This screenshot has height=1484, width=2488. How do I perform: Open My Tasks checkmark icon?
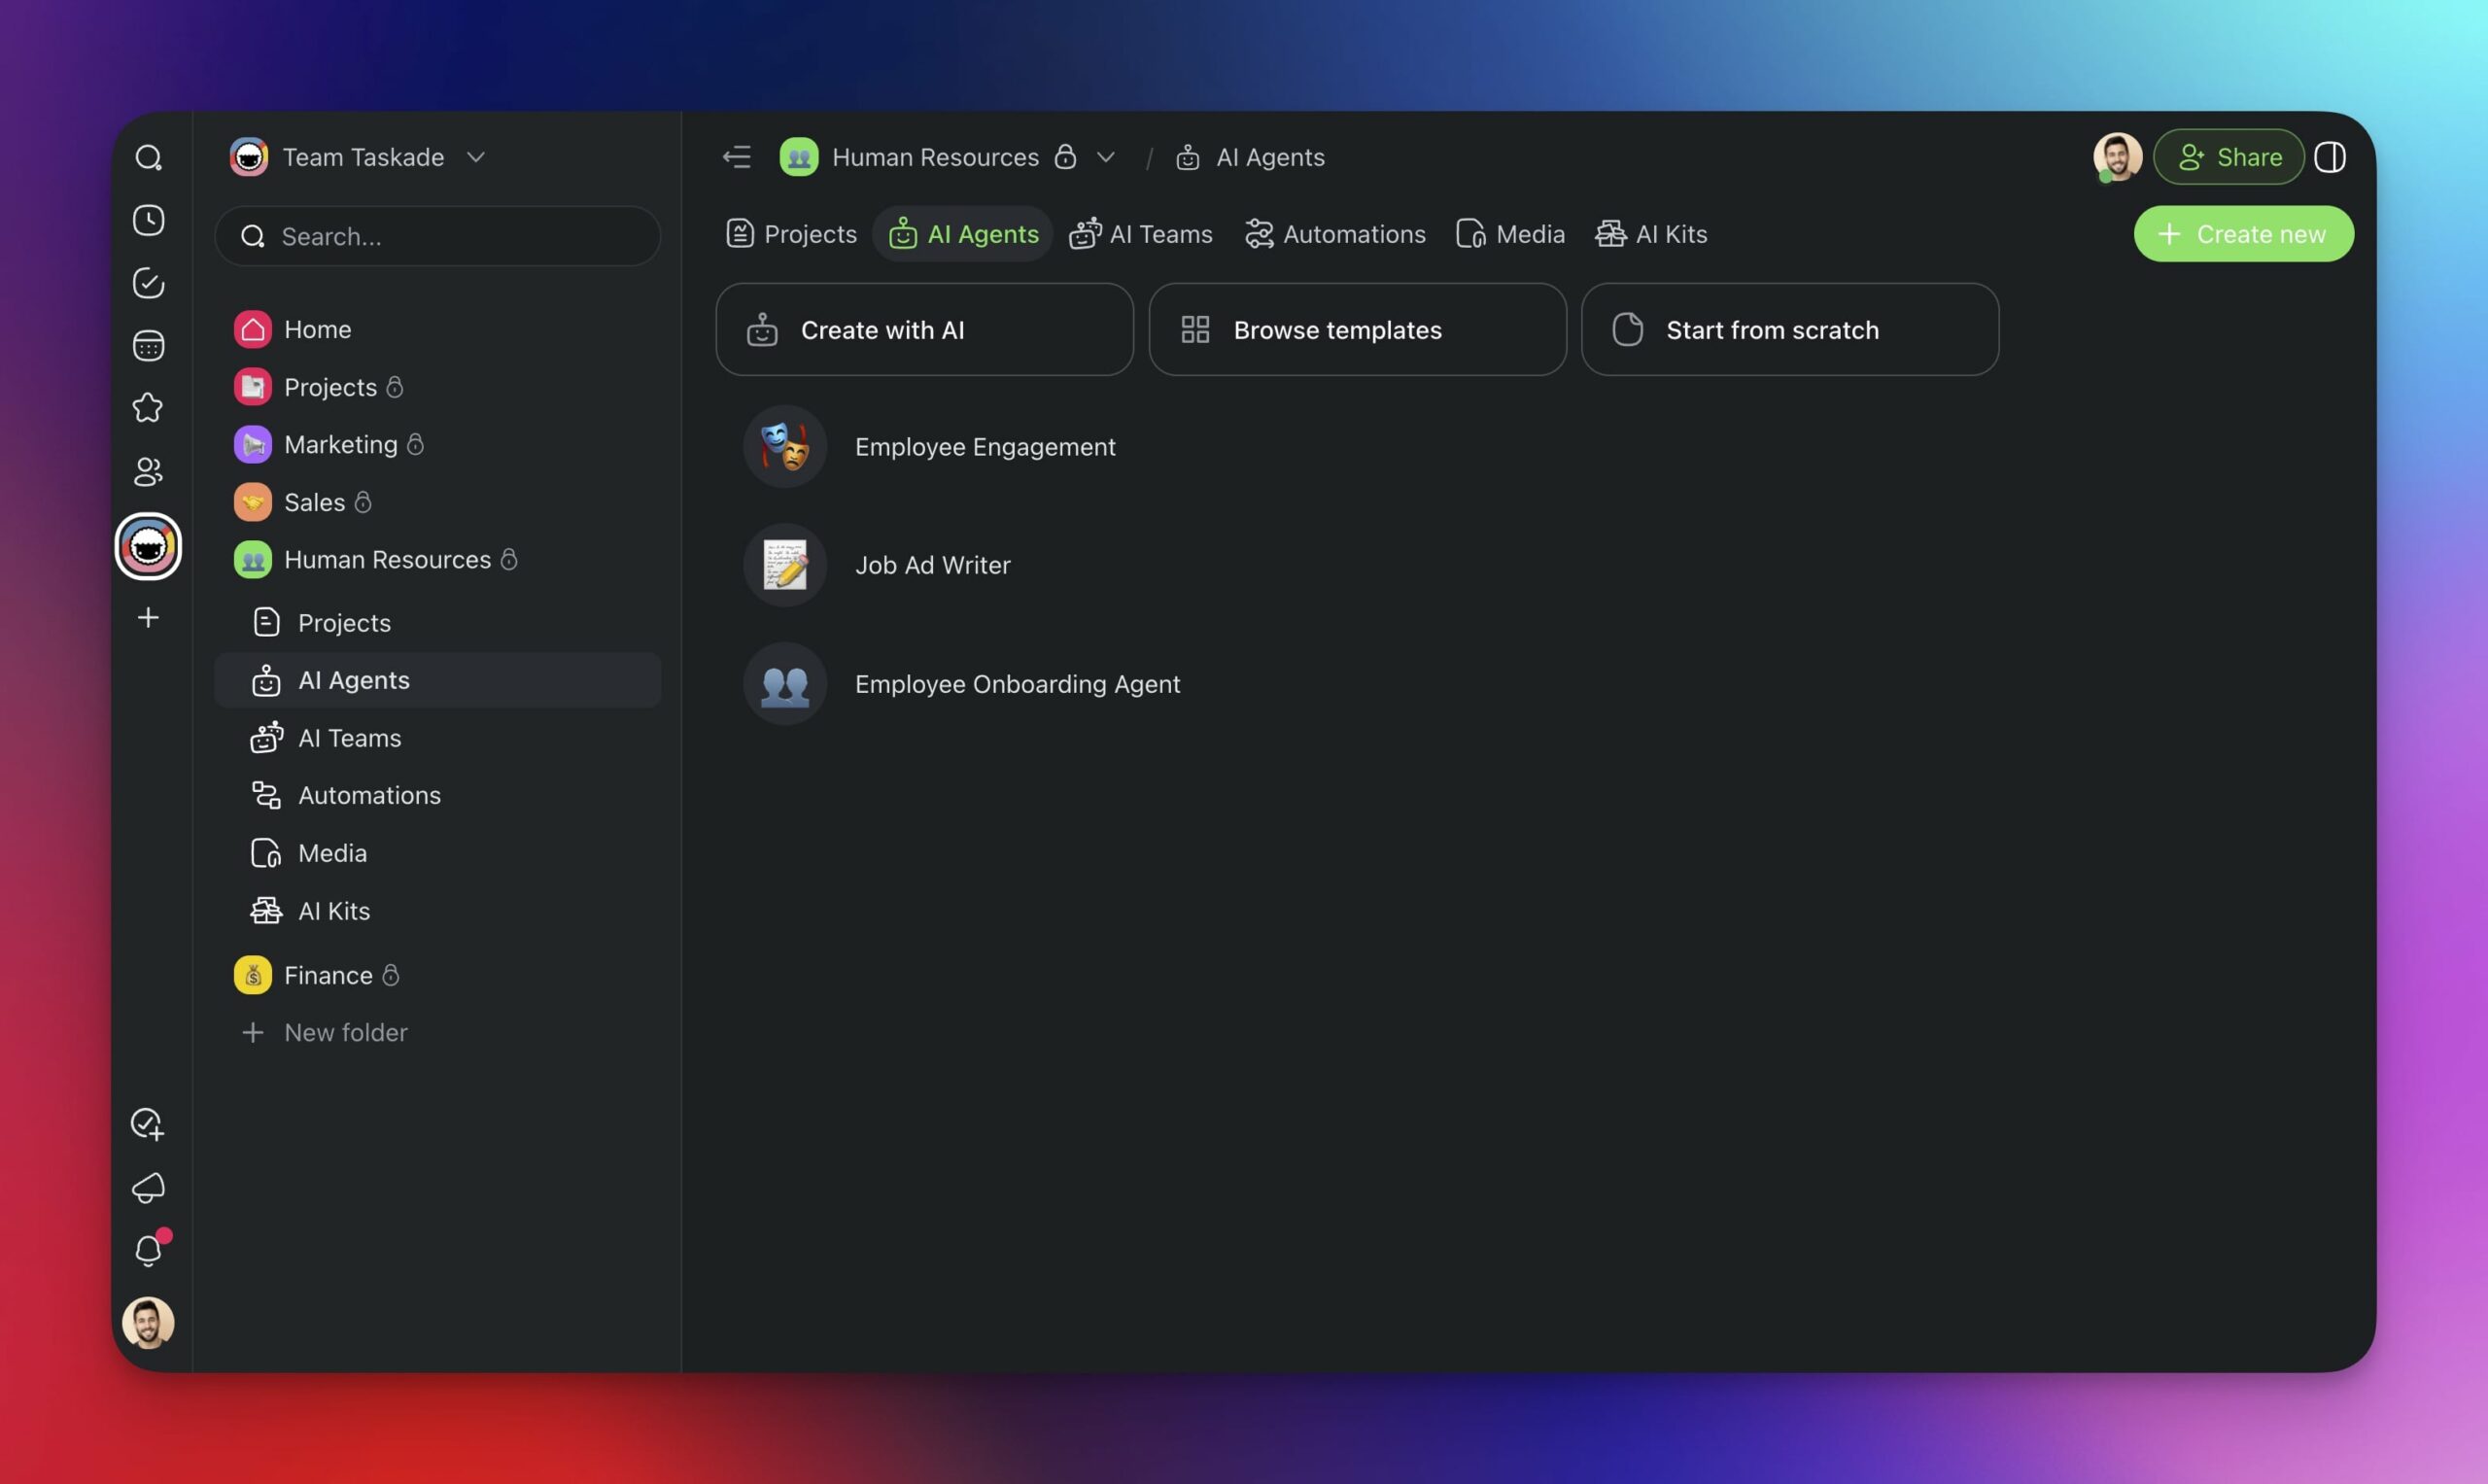point(148,283)
